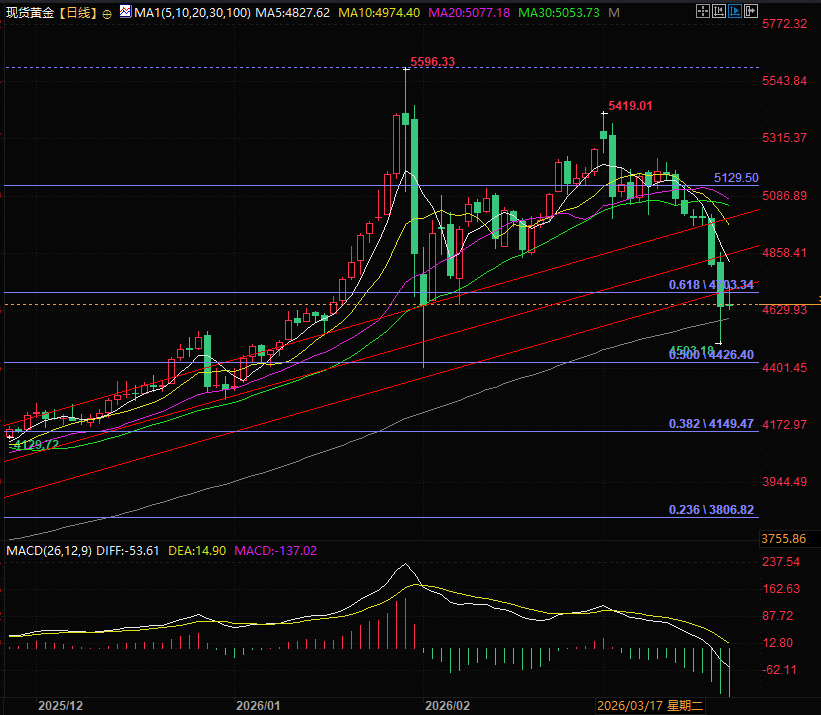Screen dimensions: 821x715
Task: Click the axis-with-left-arrow chart icon
Action: click(x=719, y=11)
